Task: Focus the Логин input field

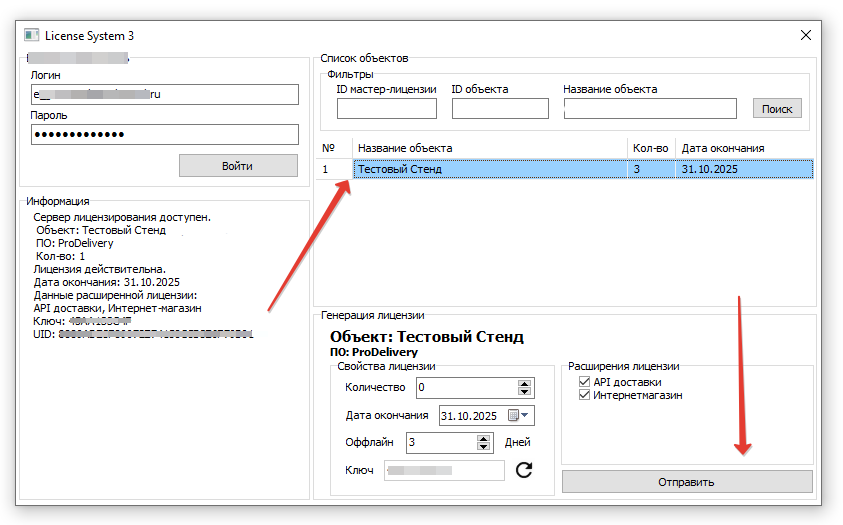Action: point(165,94)
